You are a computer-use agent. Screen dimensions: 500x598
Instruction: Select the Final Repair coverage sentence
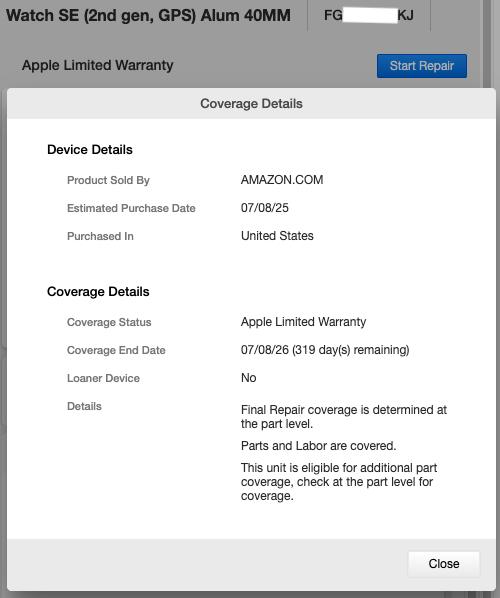(344, 417)
